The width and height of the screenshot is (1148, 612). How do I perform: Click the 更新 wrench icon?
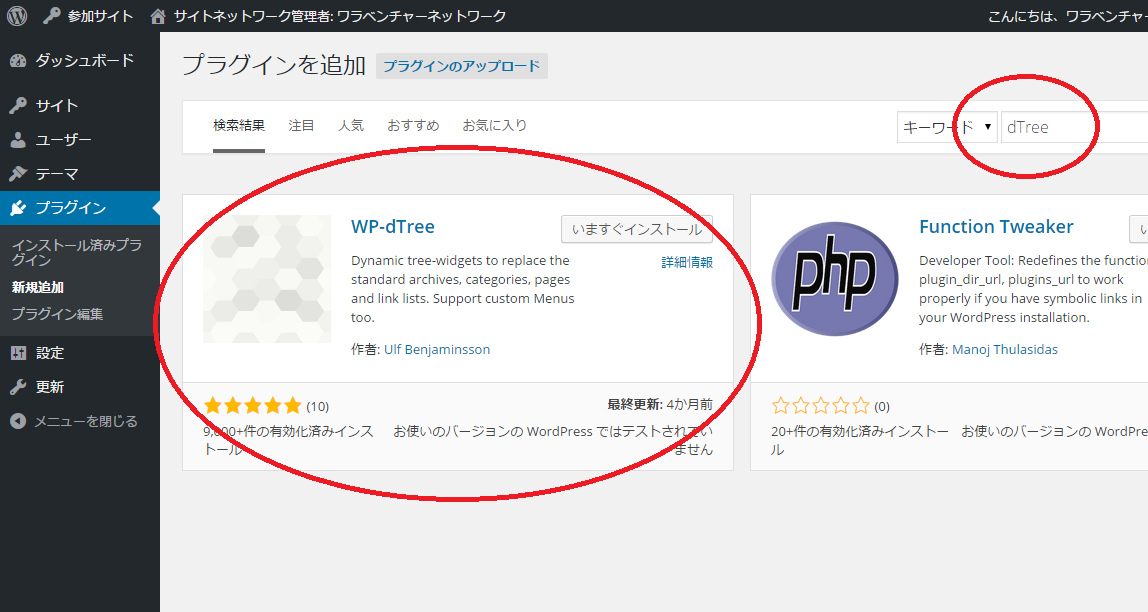18,387
